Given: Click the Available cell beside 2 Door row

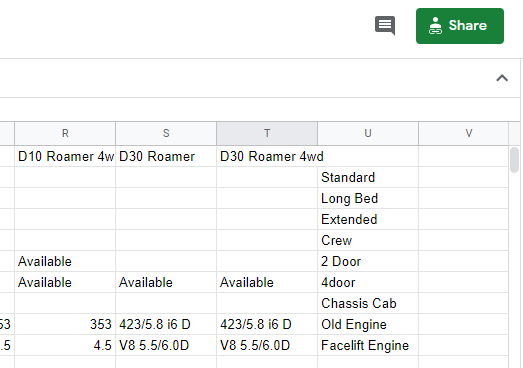Looking at the screenshot, I should point(65,261).
